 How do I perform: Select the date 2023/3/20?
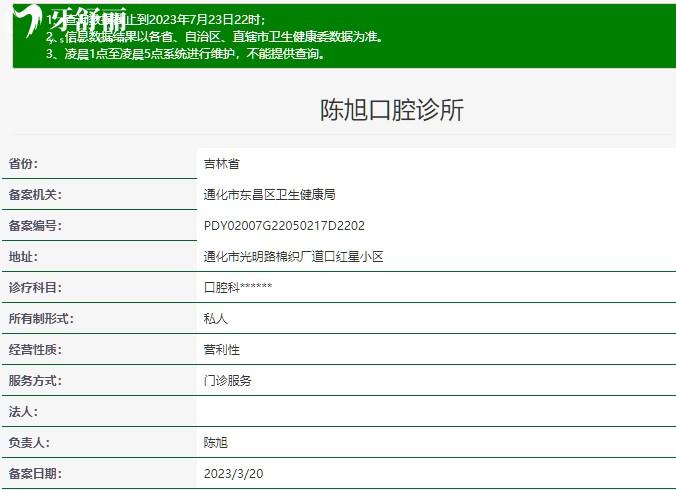234,474
